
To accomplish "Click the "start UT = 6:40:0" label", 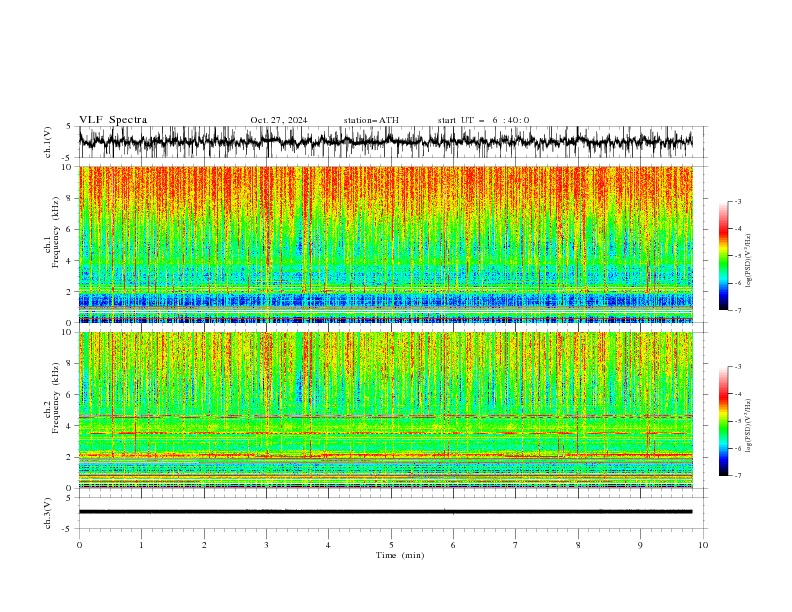I will click(x=483, y=120).
